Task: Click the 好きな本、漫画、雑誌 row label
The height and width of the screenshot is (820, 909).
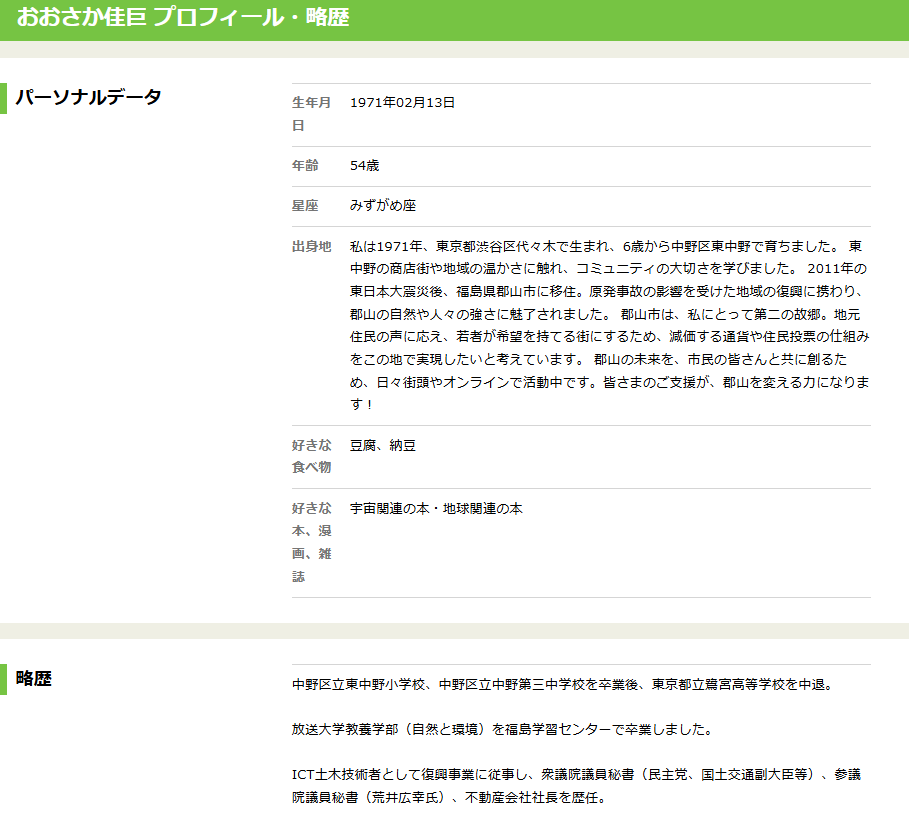Action: click(311, 542)
